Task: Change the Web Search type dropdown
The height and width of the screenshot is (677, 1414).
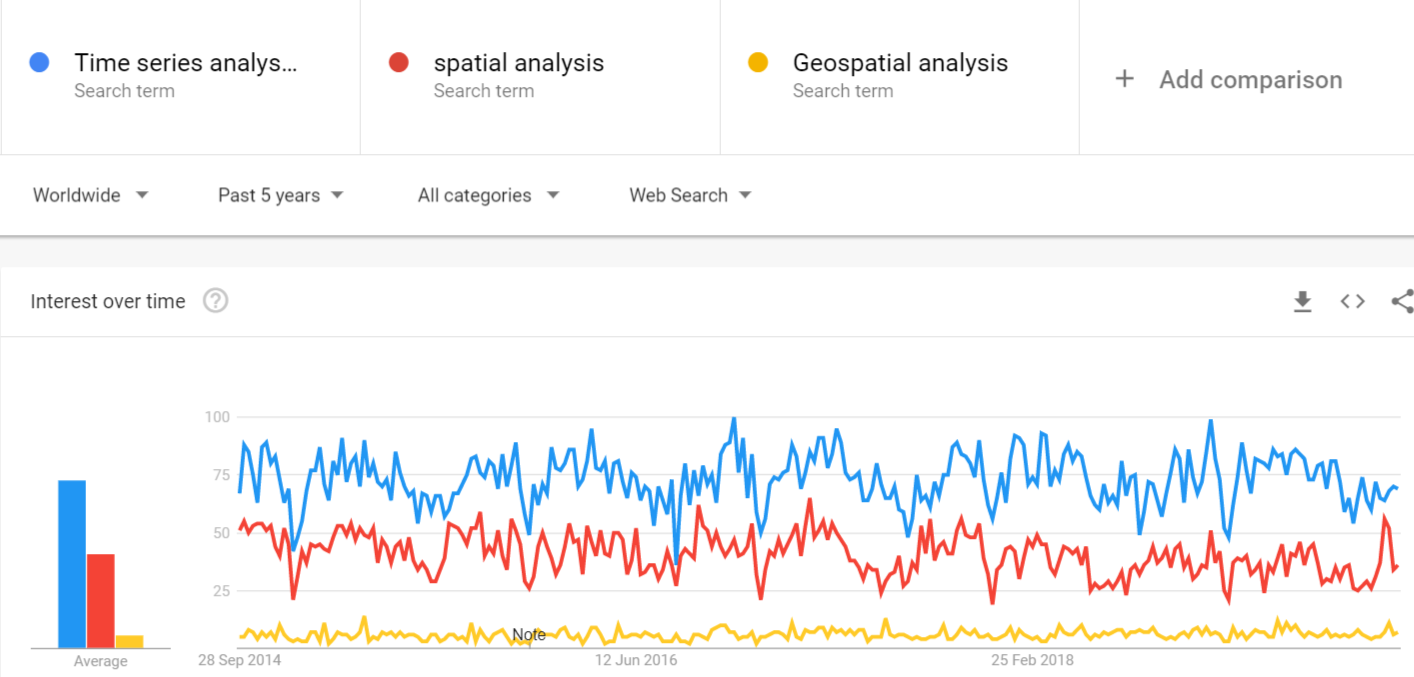Action: pyautogui.click(x=690, y=195)
